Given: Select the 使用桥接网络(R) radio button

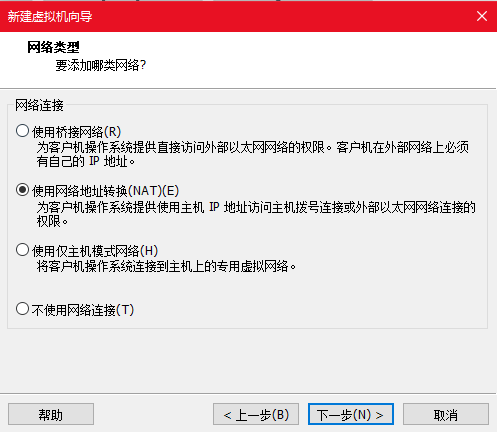Looking at the screenshot, I should tap(22, 131).
